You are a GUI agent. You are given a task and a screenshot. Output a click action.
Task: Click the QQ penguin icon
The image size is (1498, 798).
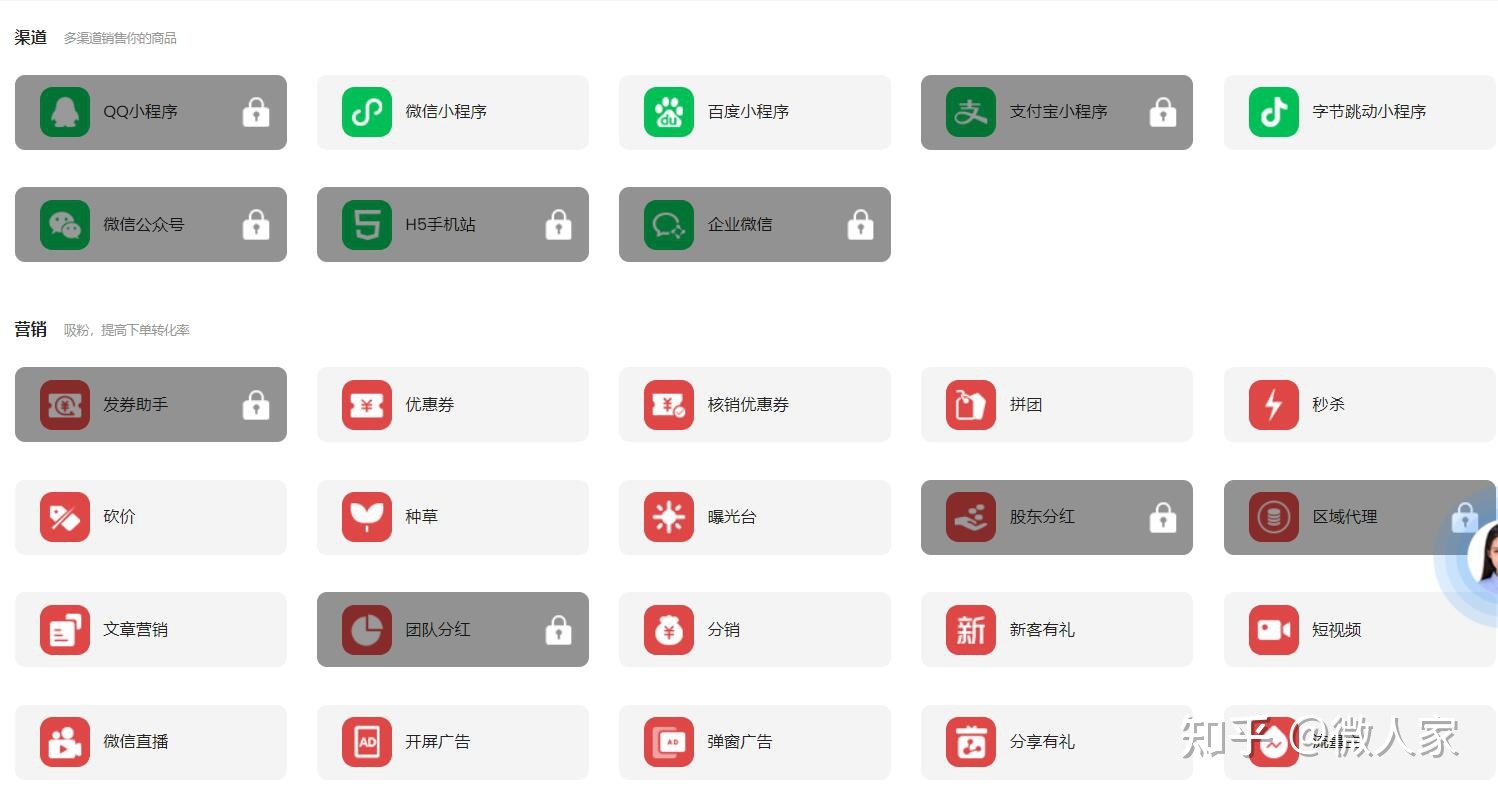(x=65, y=112)
